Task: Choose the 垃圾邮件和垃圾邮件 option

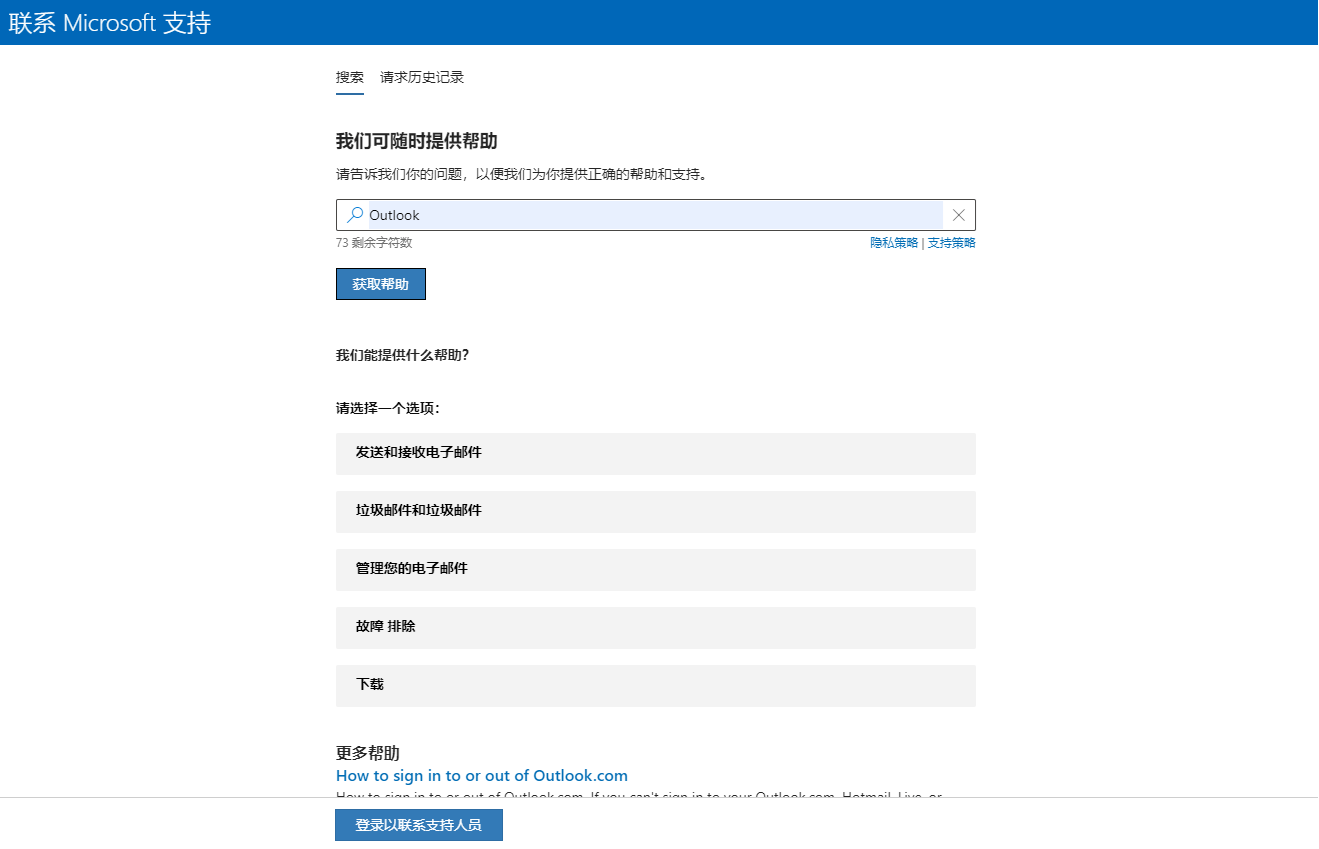Action: tap(656, 511)
